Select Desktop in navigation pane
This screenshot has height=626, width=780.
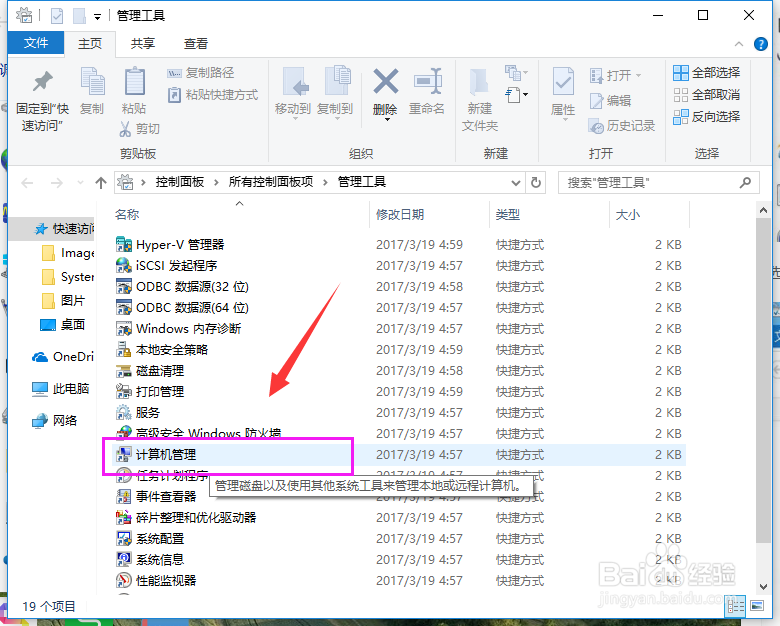(x=63, y=324)
